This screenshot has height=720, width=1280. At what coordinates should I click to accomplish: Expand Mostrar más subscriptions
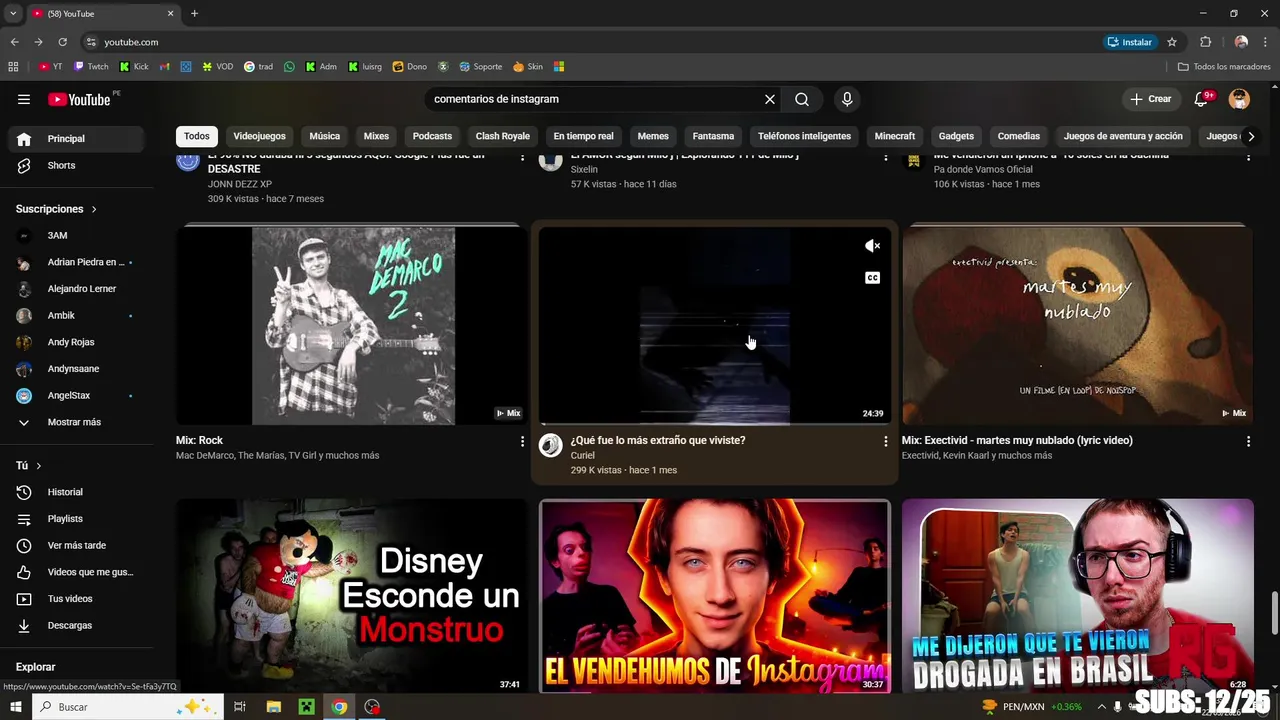click(72, 422)
